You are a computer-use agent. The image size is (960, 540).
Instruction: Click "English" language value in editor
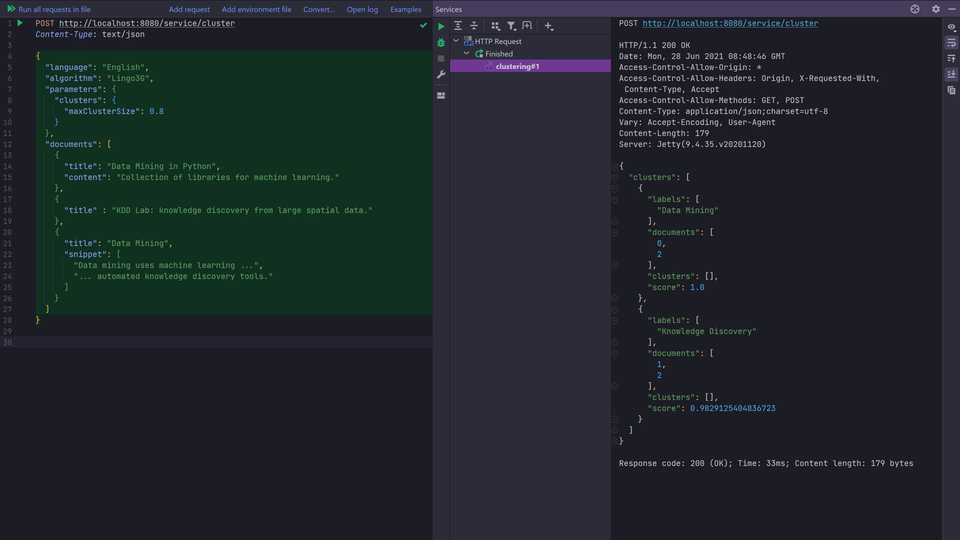(x=123, y=67)
